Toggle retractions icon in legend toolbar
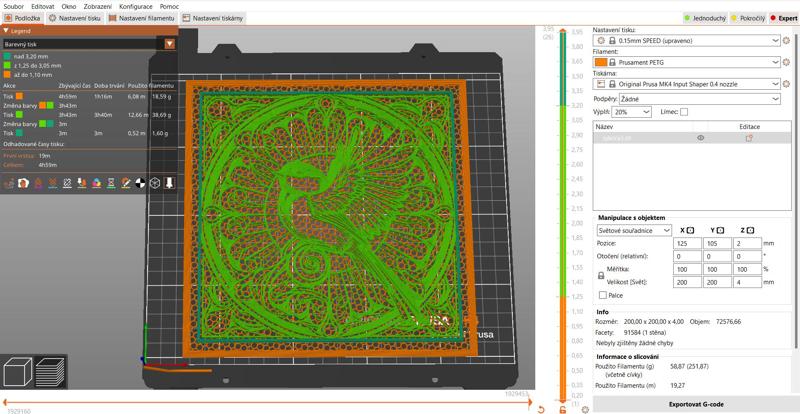The width and height of the screenshot is (800, 414). pyautogui.click(x=38, y=183)
